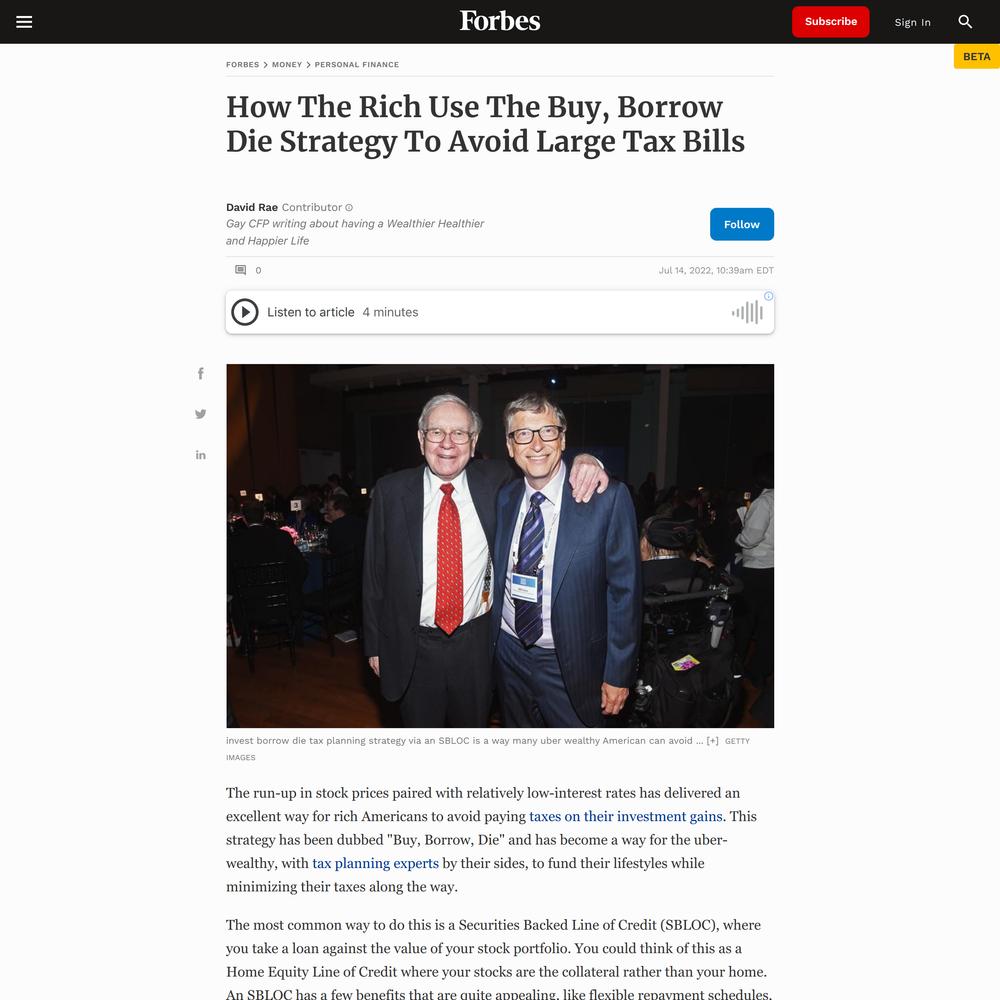Open the comments icon
1000x1000 pixels.
[x=240, y=270]
